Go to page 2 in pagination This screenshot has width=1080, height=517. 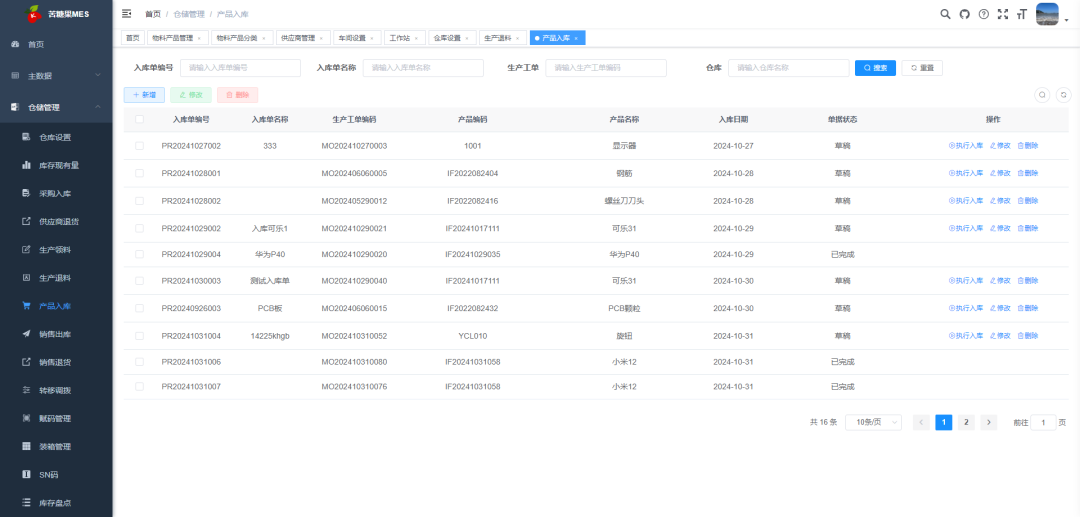click(x=966, y=422)
